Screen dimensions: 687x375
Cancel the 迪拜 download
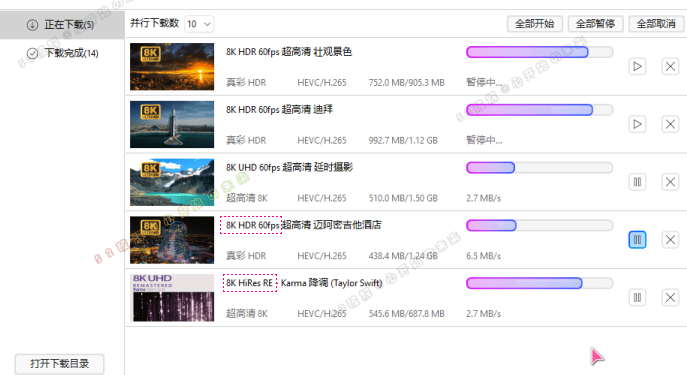[670, 124]
